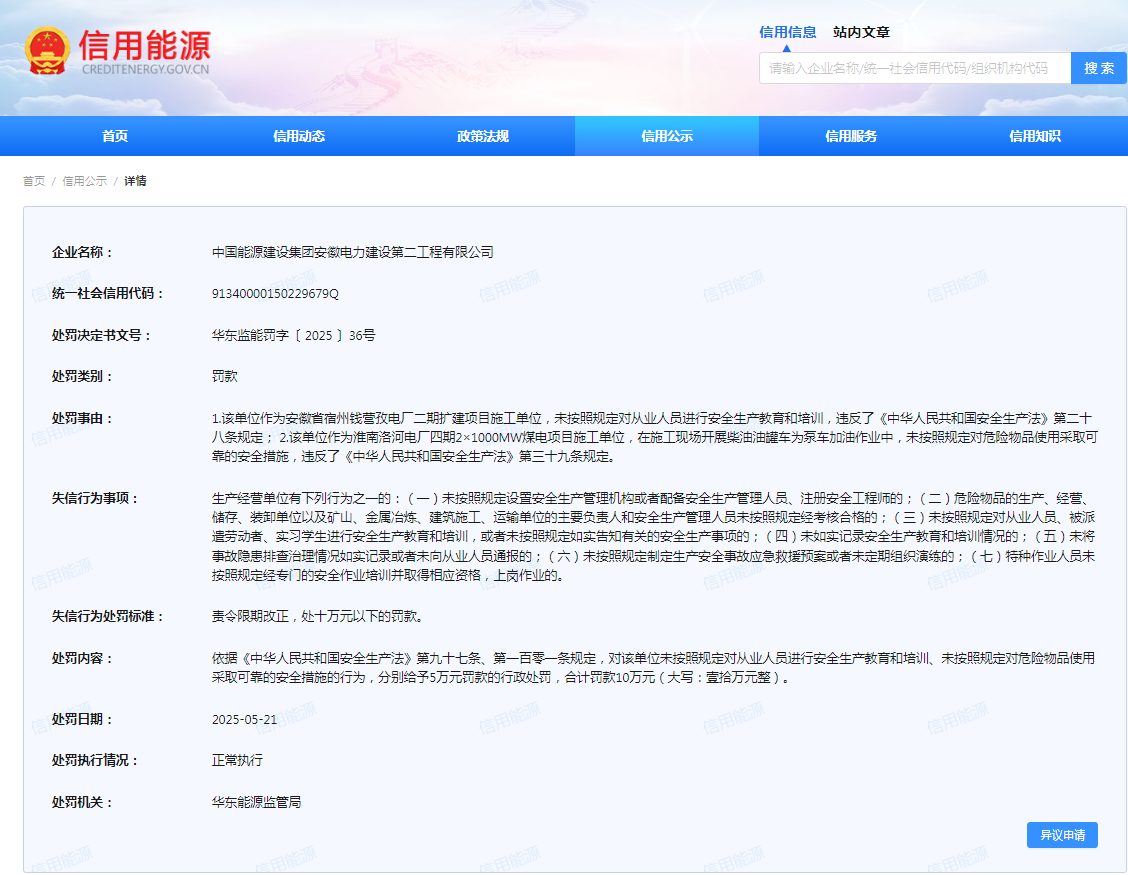Click the CREDITENERGY.GOV.CN domain text
Image resolution: width=1128 pixels, height=875 pixels.
coord(145,70)
